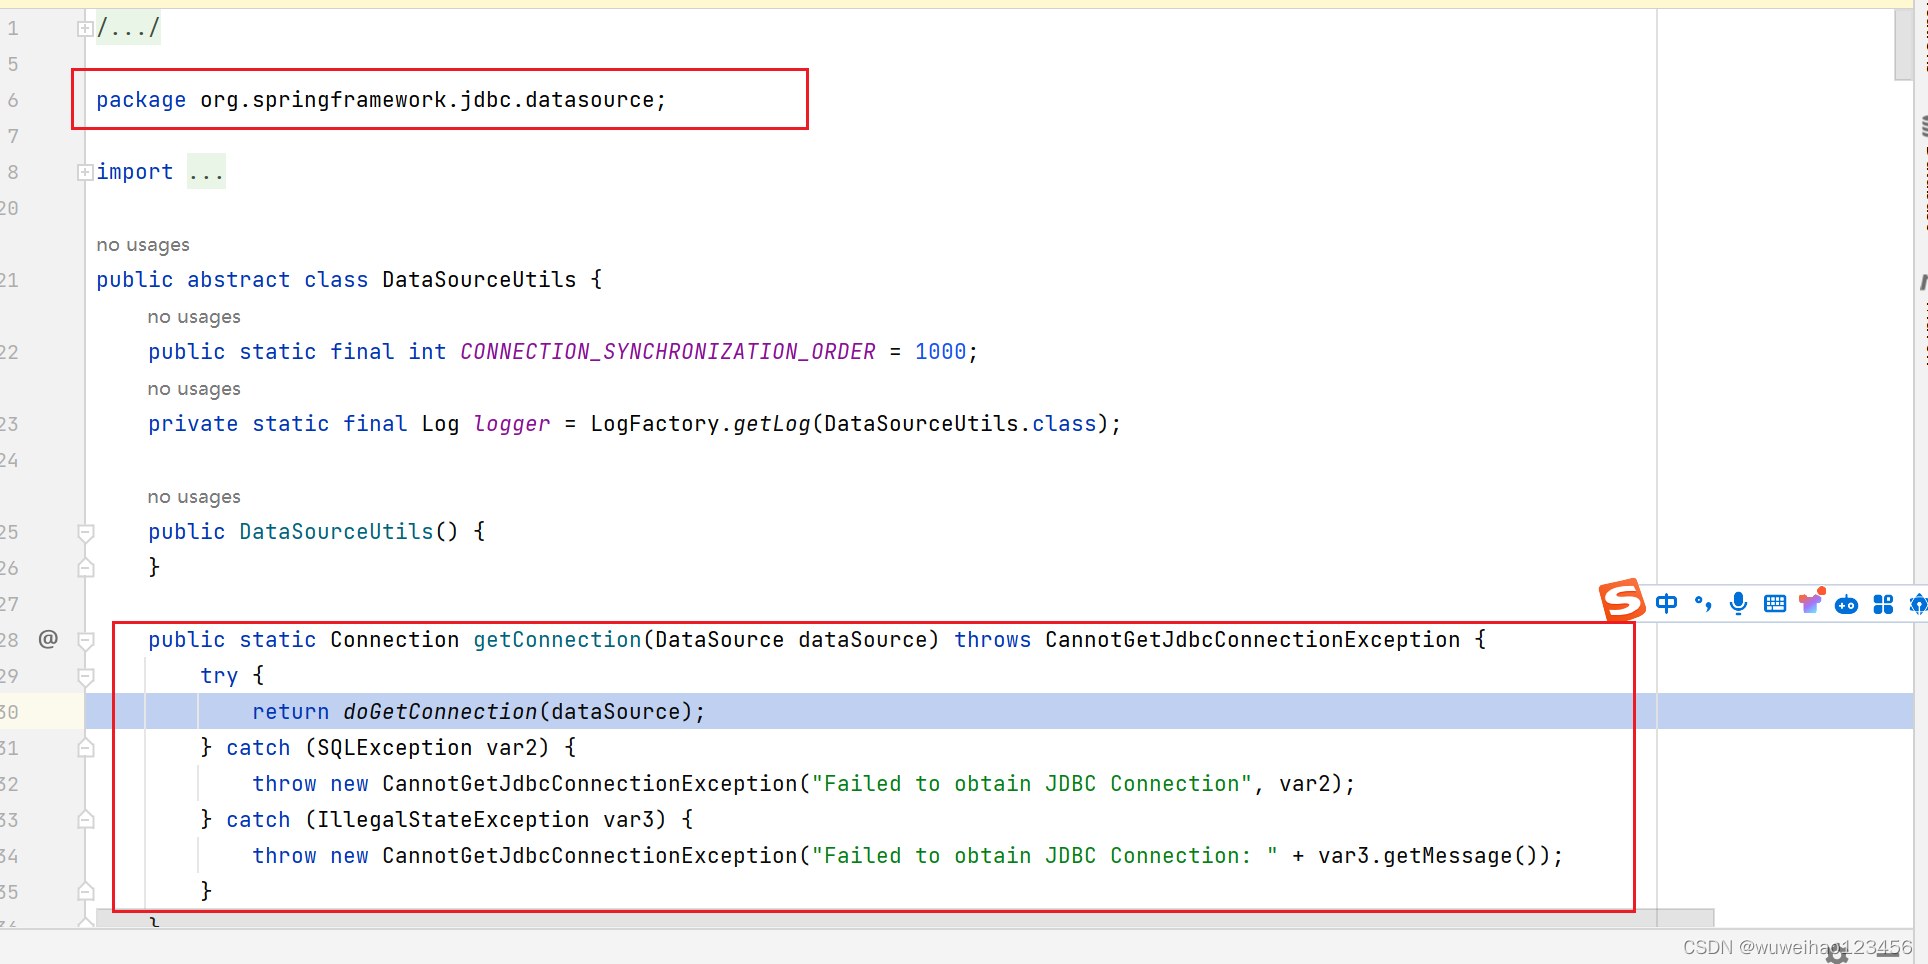
Task: Click LogFactory in the logger assignment
Action: [x=655, y=424]
